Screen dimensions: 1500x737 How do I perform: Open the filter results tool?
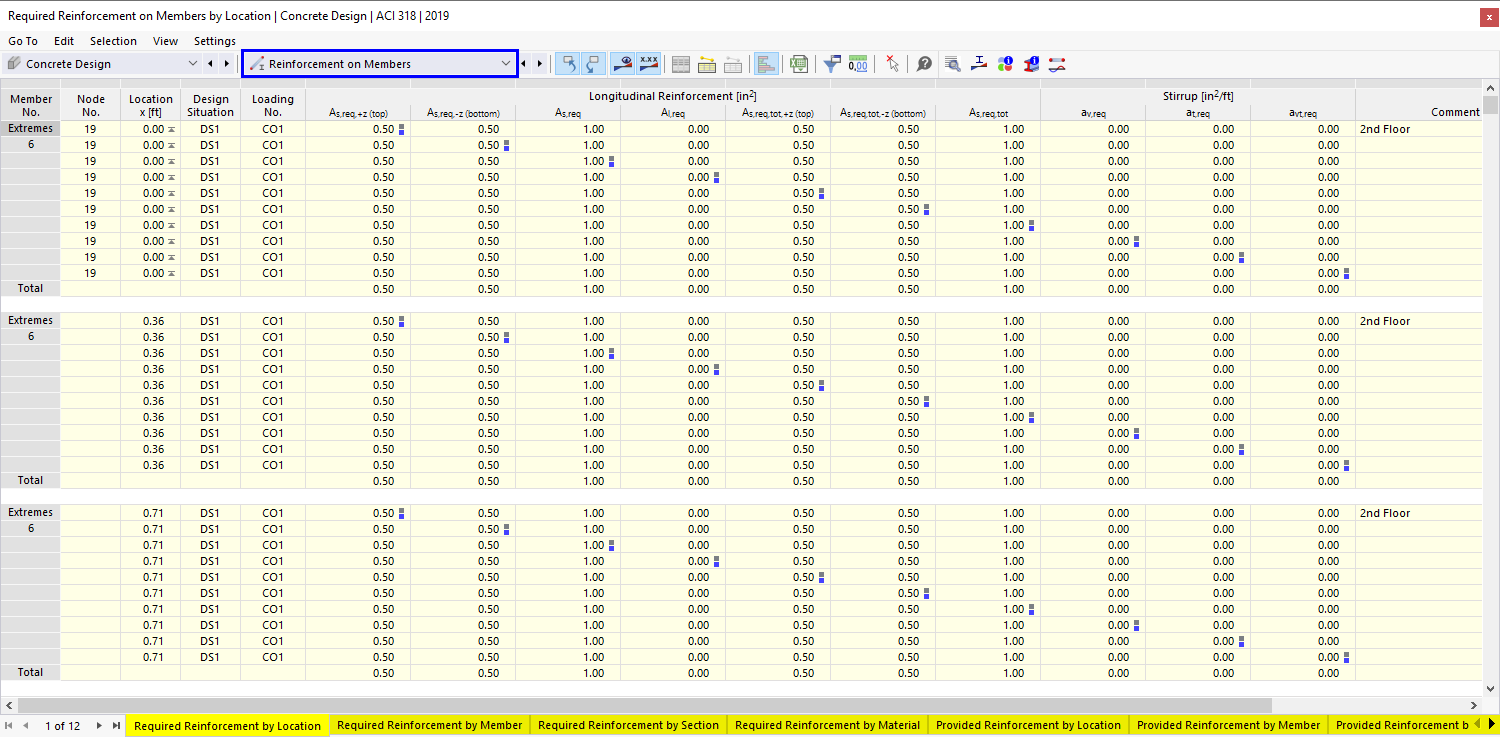(x=831, y=63)
